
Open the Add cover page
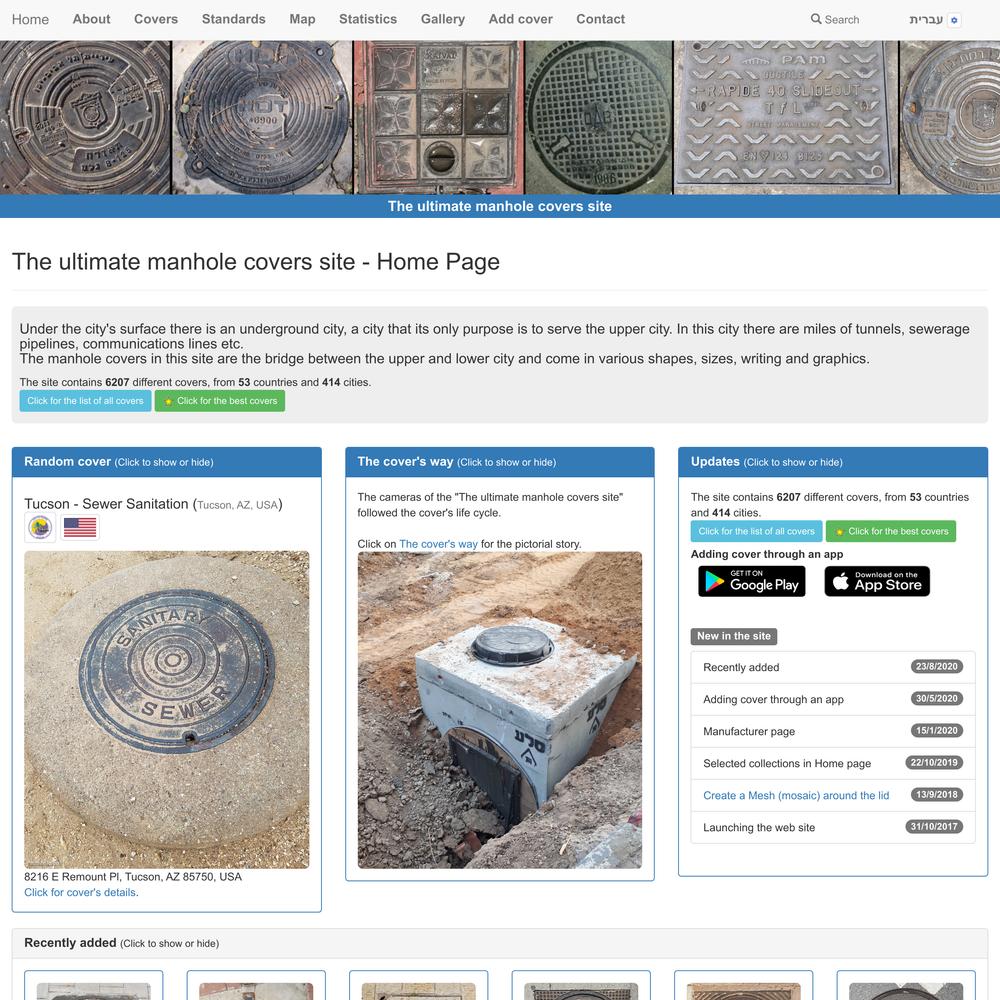(x=520, y=19)
